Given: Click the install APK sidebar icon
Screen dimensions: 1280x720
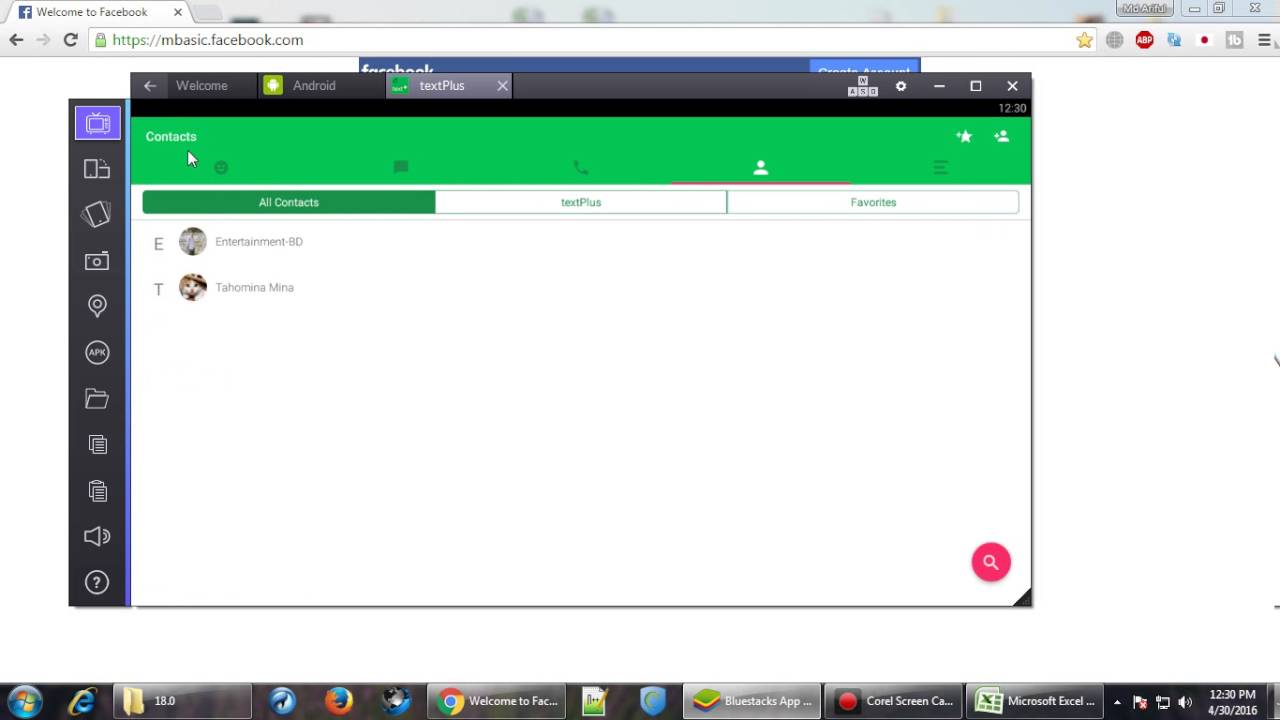Looking at the screenshot, I should click(x=97, y=352).
